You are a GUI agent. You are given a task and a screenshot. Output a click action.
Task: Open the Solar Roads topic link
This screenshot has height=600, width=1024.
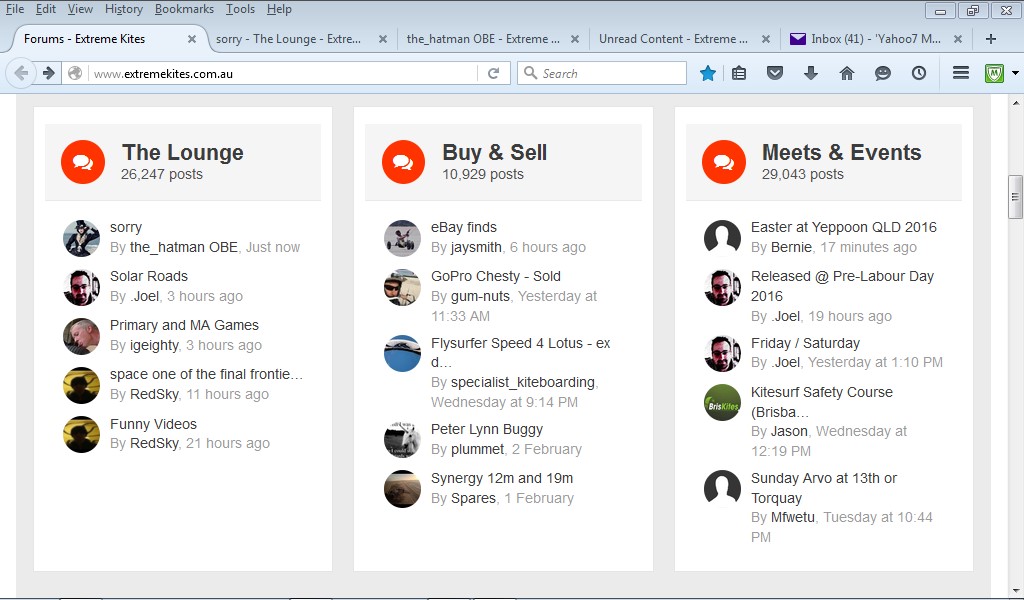tap(149, 276)
